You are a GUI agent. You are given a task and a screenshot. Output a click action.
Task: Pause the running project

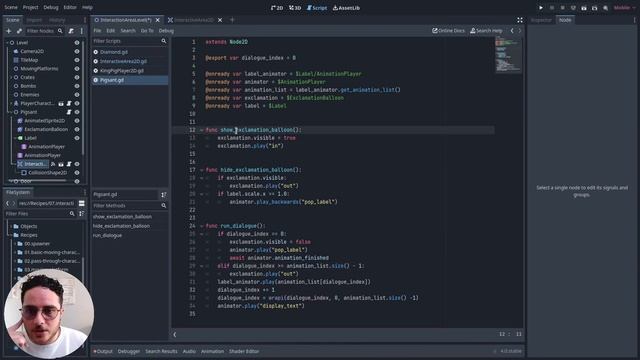[x=552, y=8]
